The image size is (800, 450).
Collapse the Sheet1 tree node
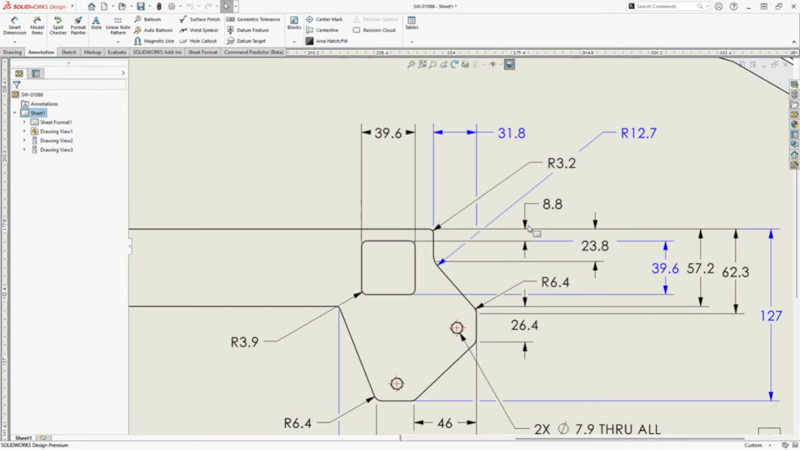coord(15,113)
